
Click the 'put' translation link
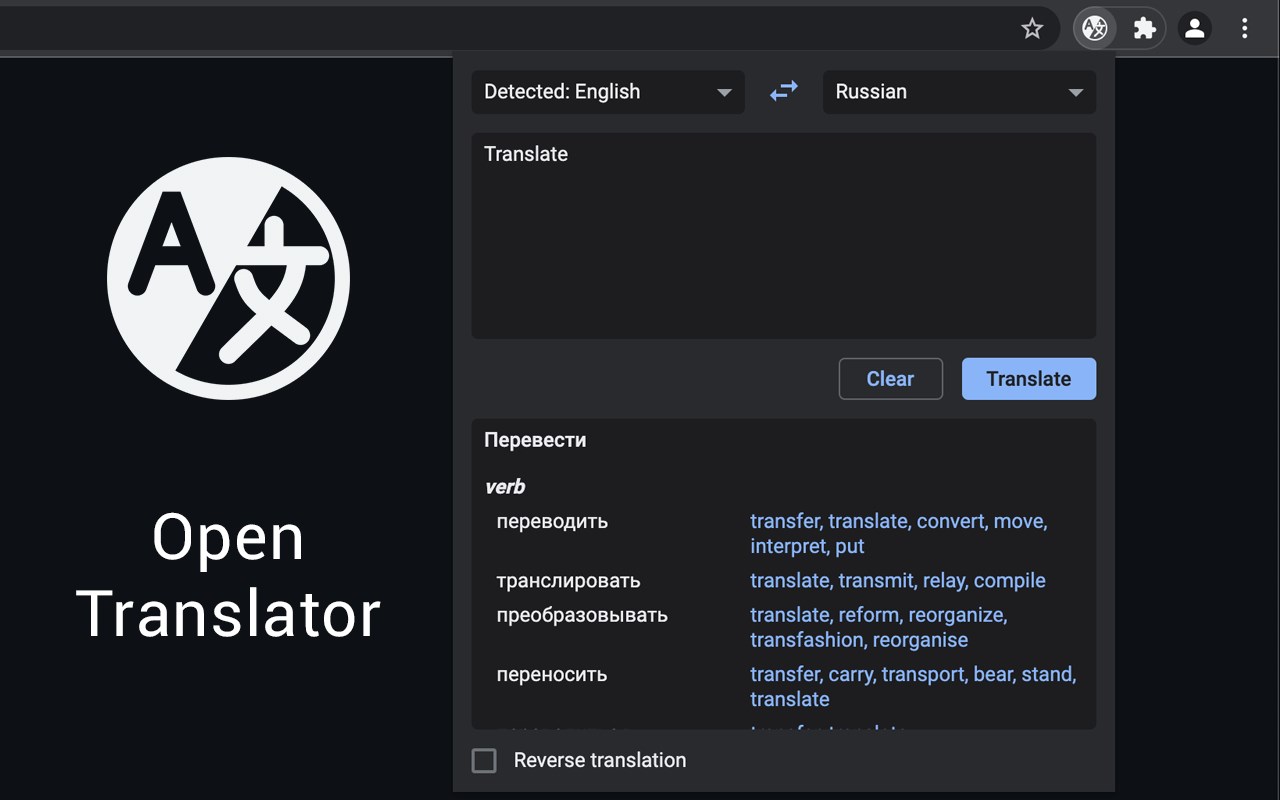tap(850, 546)
